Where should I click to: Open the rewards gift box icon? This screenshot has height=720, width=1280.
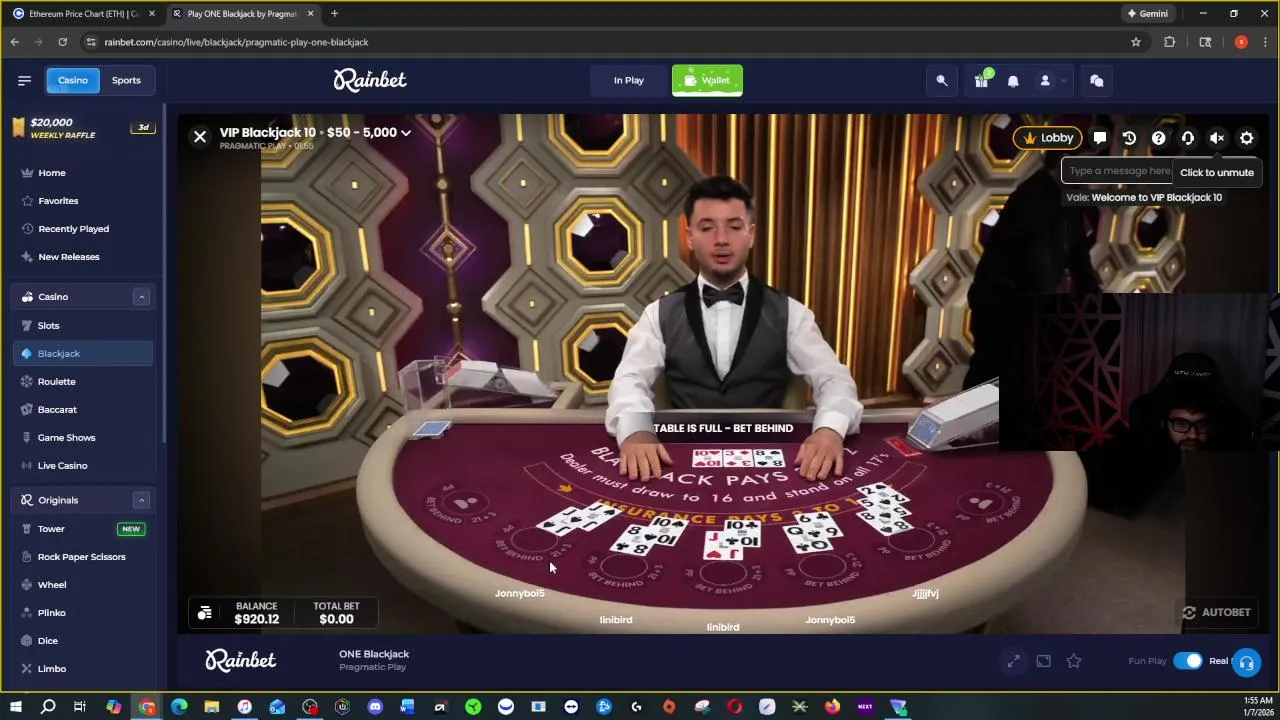[x=981, y=80]
